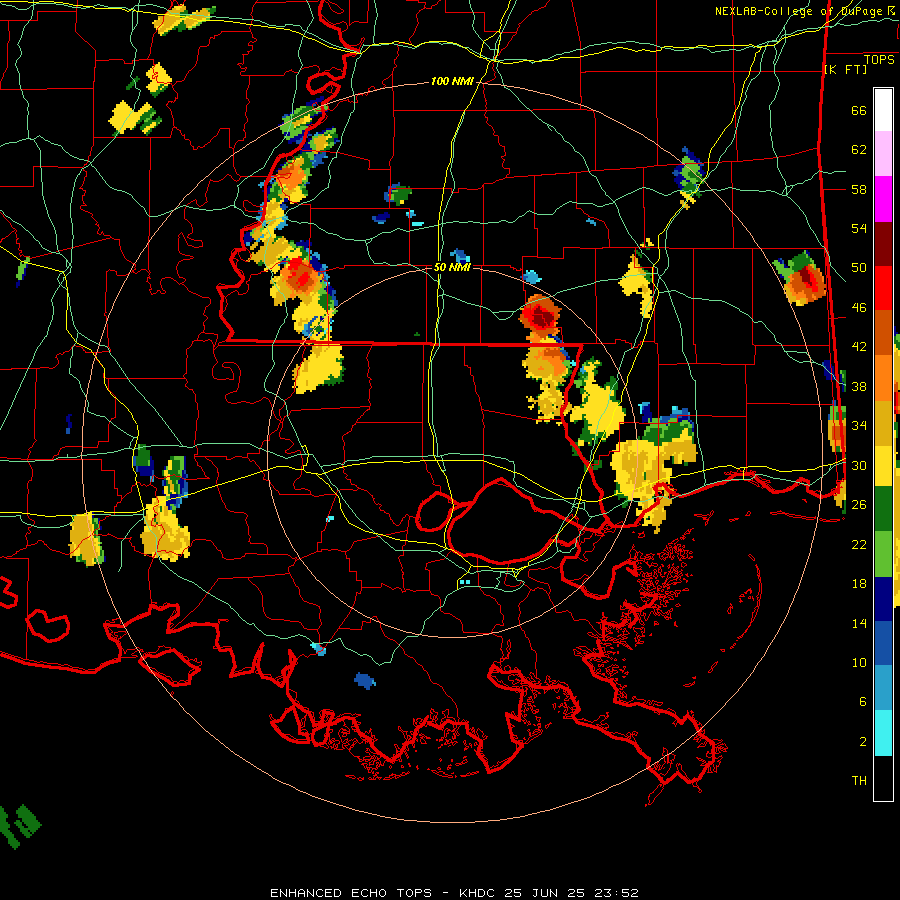The width and height of the screenshot is (900, 900).
Task: Select the navy legend swatch beside 18
Action: 883,599
